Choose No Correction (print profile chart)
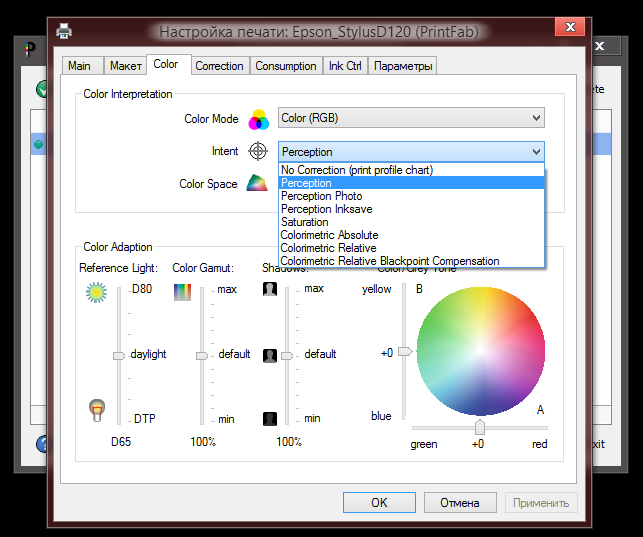 coord(411,170)
